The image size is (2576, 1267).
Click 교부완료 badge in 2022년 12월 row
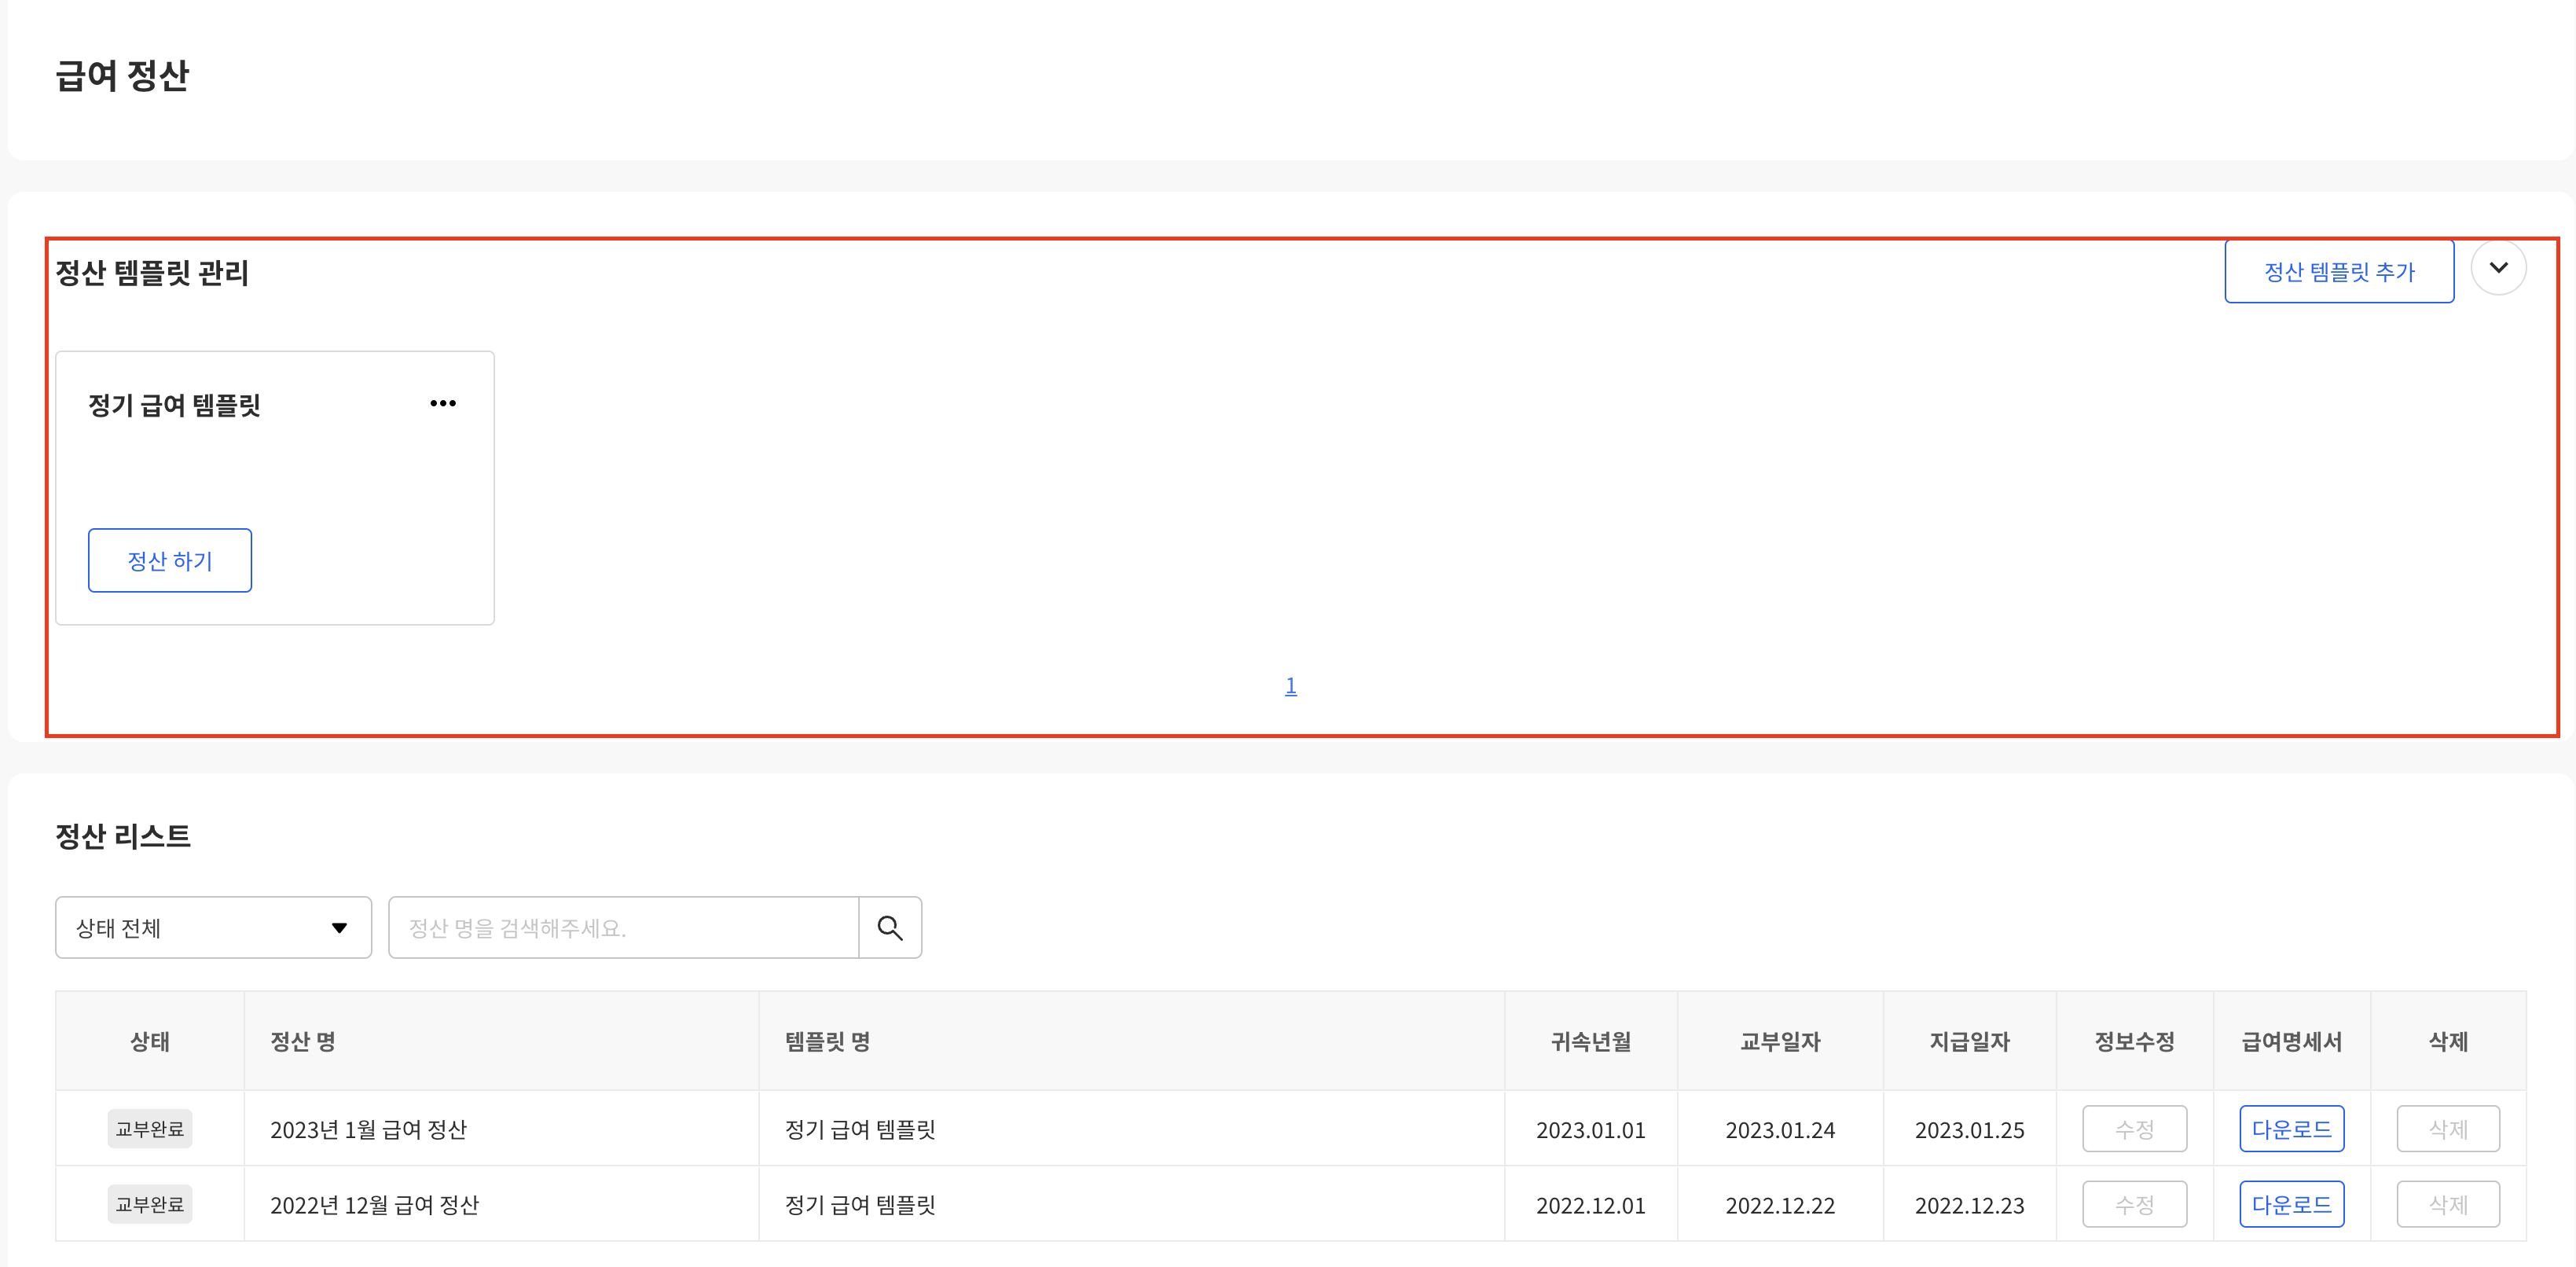click(150, 1204)
